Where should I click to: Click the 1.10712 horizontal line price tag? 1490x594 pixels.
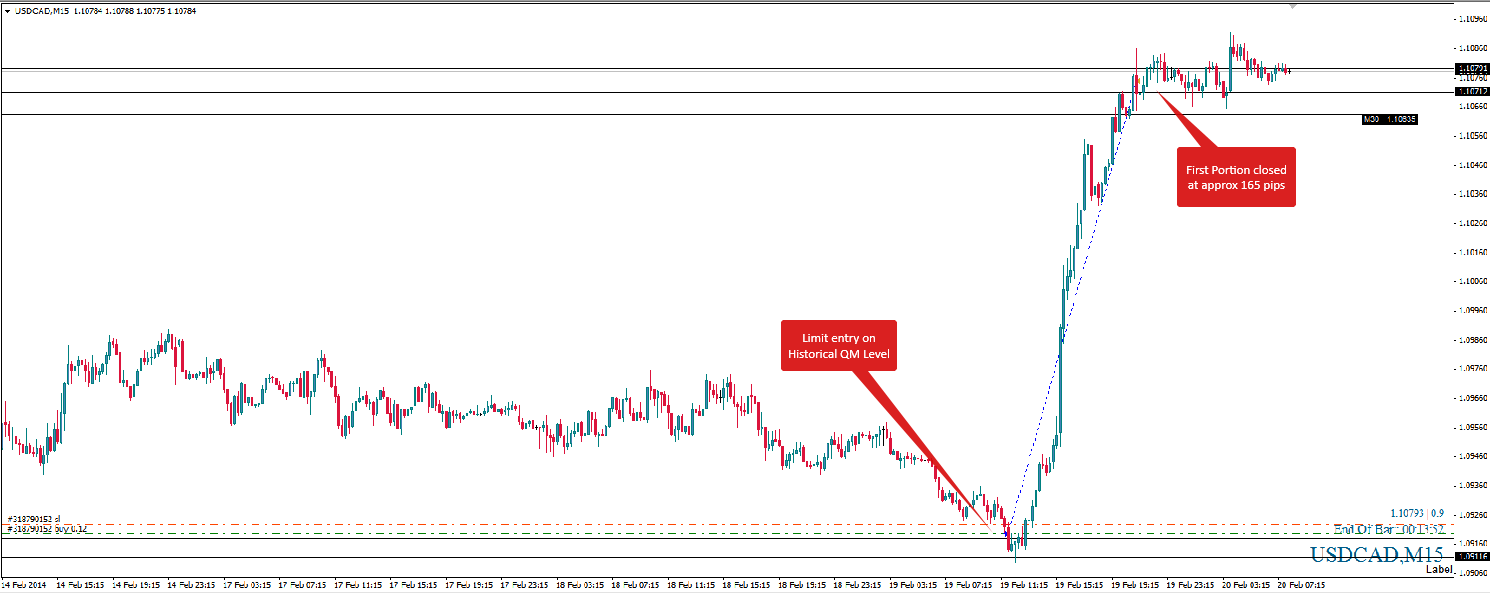(x=1470, y=91)
